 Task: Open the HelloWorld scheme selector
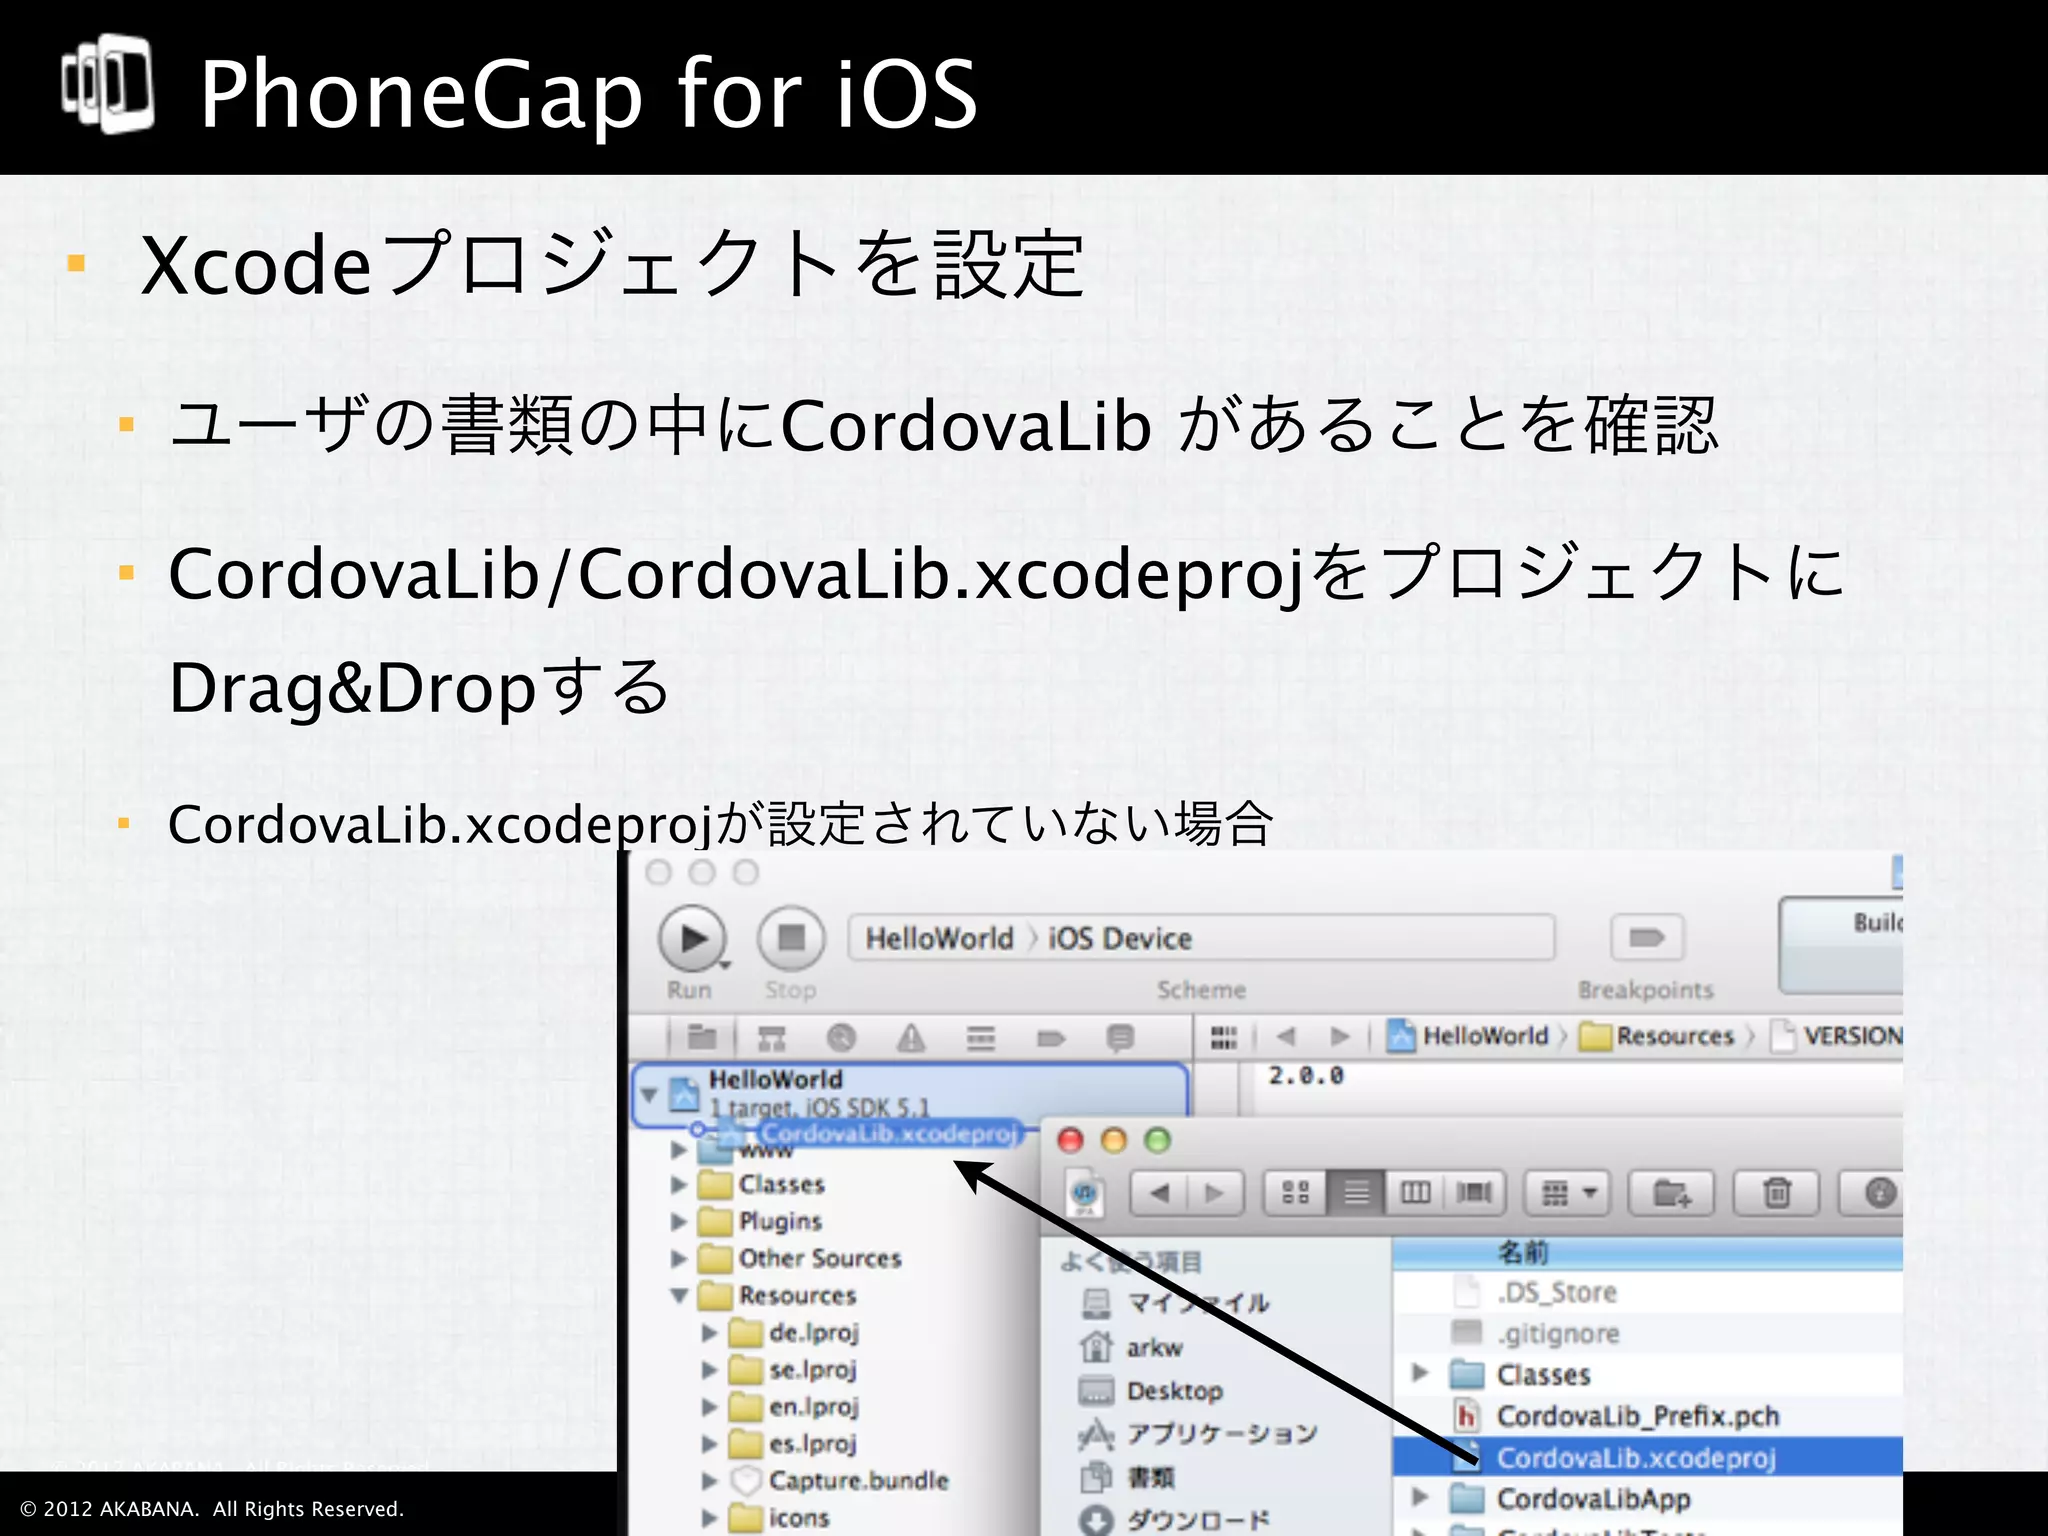(x=939, y=938)
